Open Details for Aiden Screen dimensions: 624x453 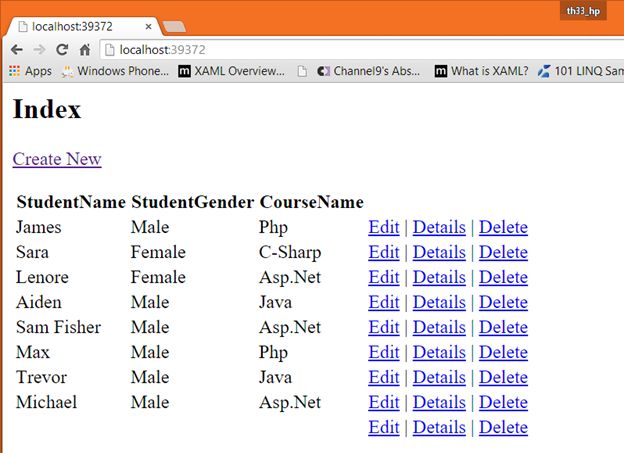pyautogui.click(x=439, y=303)
